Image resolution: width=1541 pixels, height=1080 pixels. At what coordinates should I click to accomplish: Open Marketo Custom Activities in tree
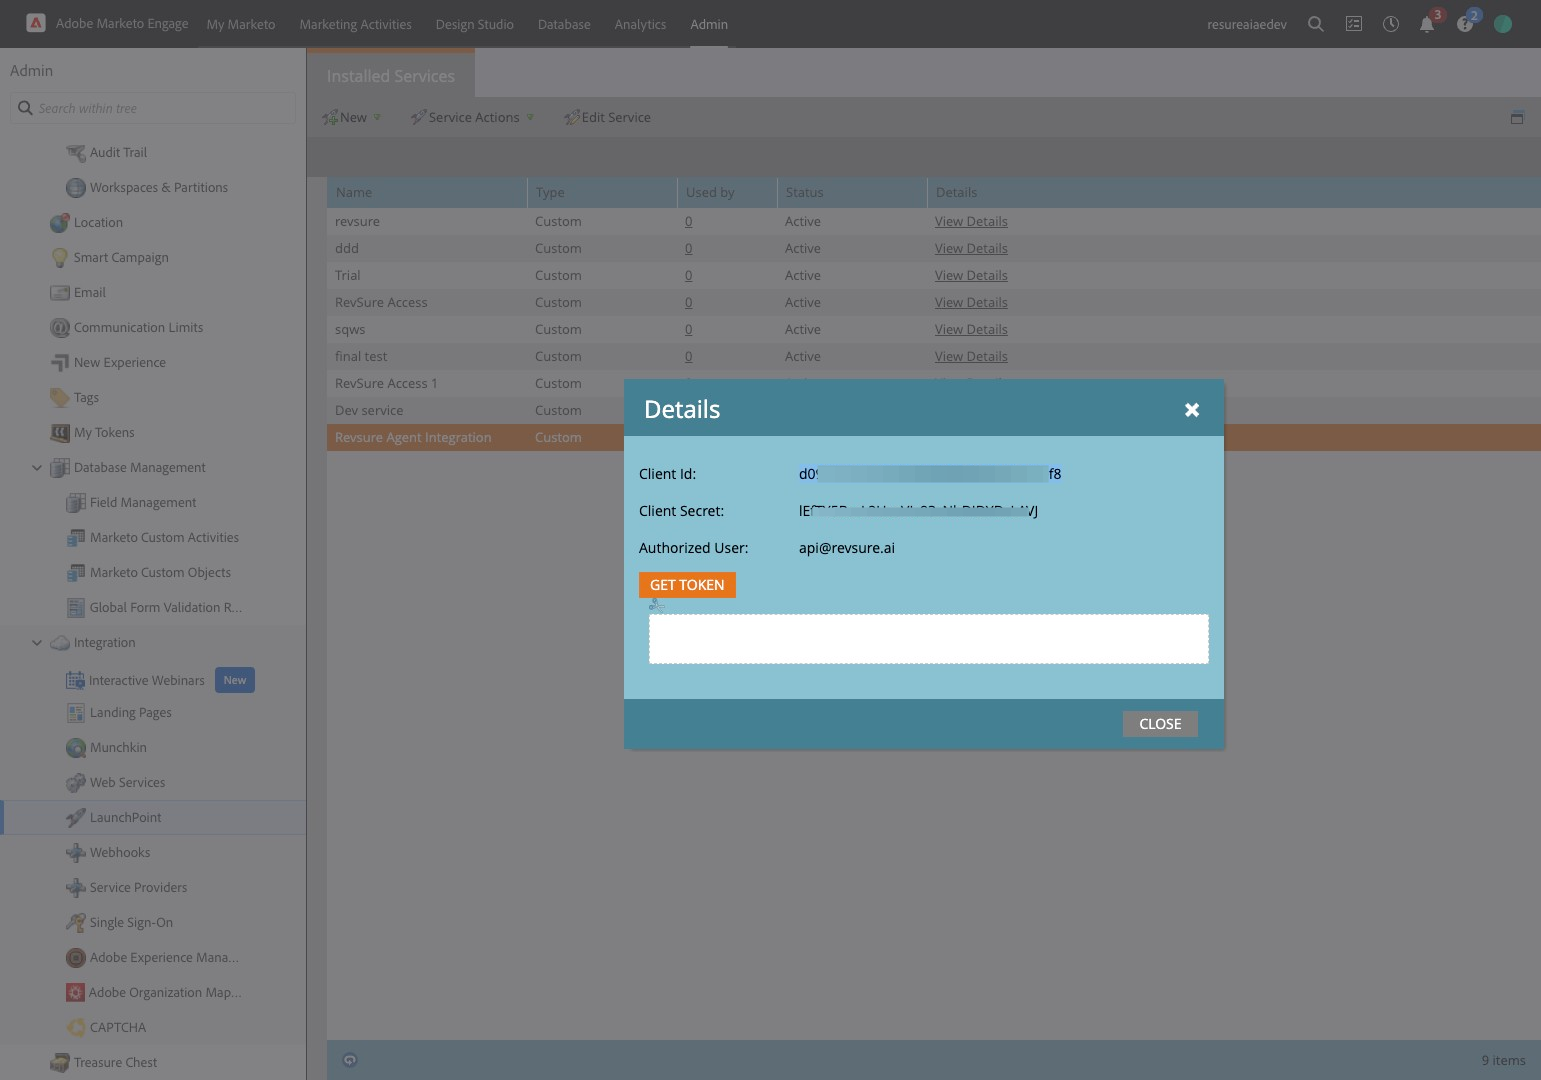pyautogui.click(x=164, y=537)
